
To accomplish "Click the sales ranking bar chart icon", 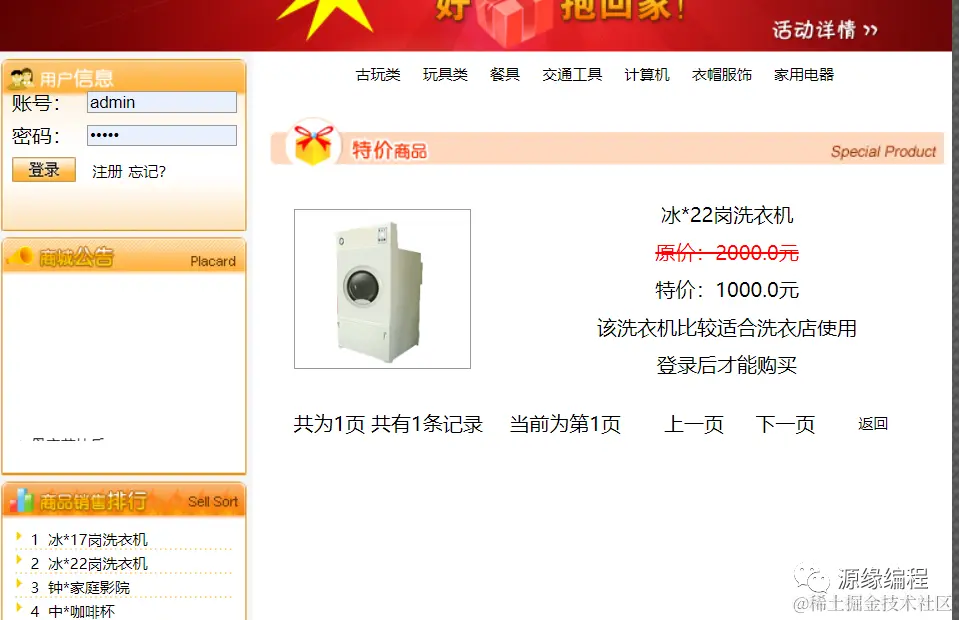I will (x=22, y=501).
